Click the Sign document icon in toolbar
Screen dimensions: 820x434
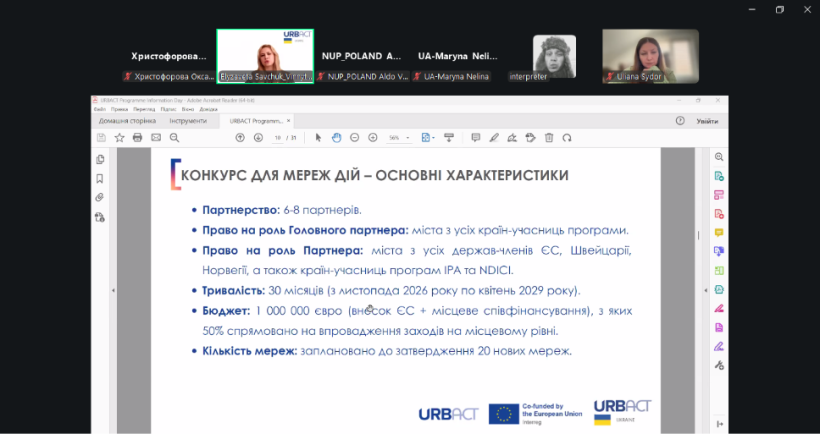tap(512, 138)
